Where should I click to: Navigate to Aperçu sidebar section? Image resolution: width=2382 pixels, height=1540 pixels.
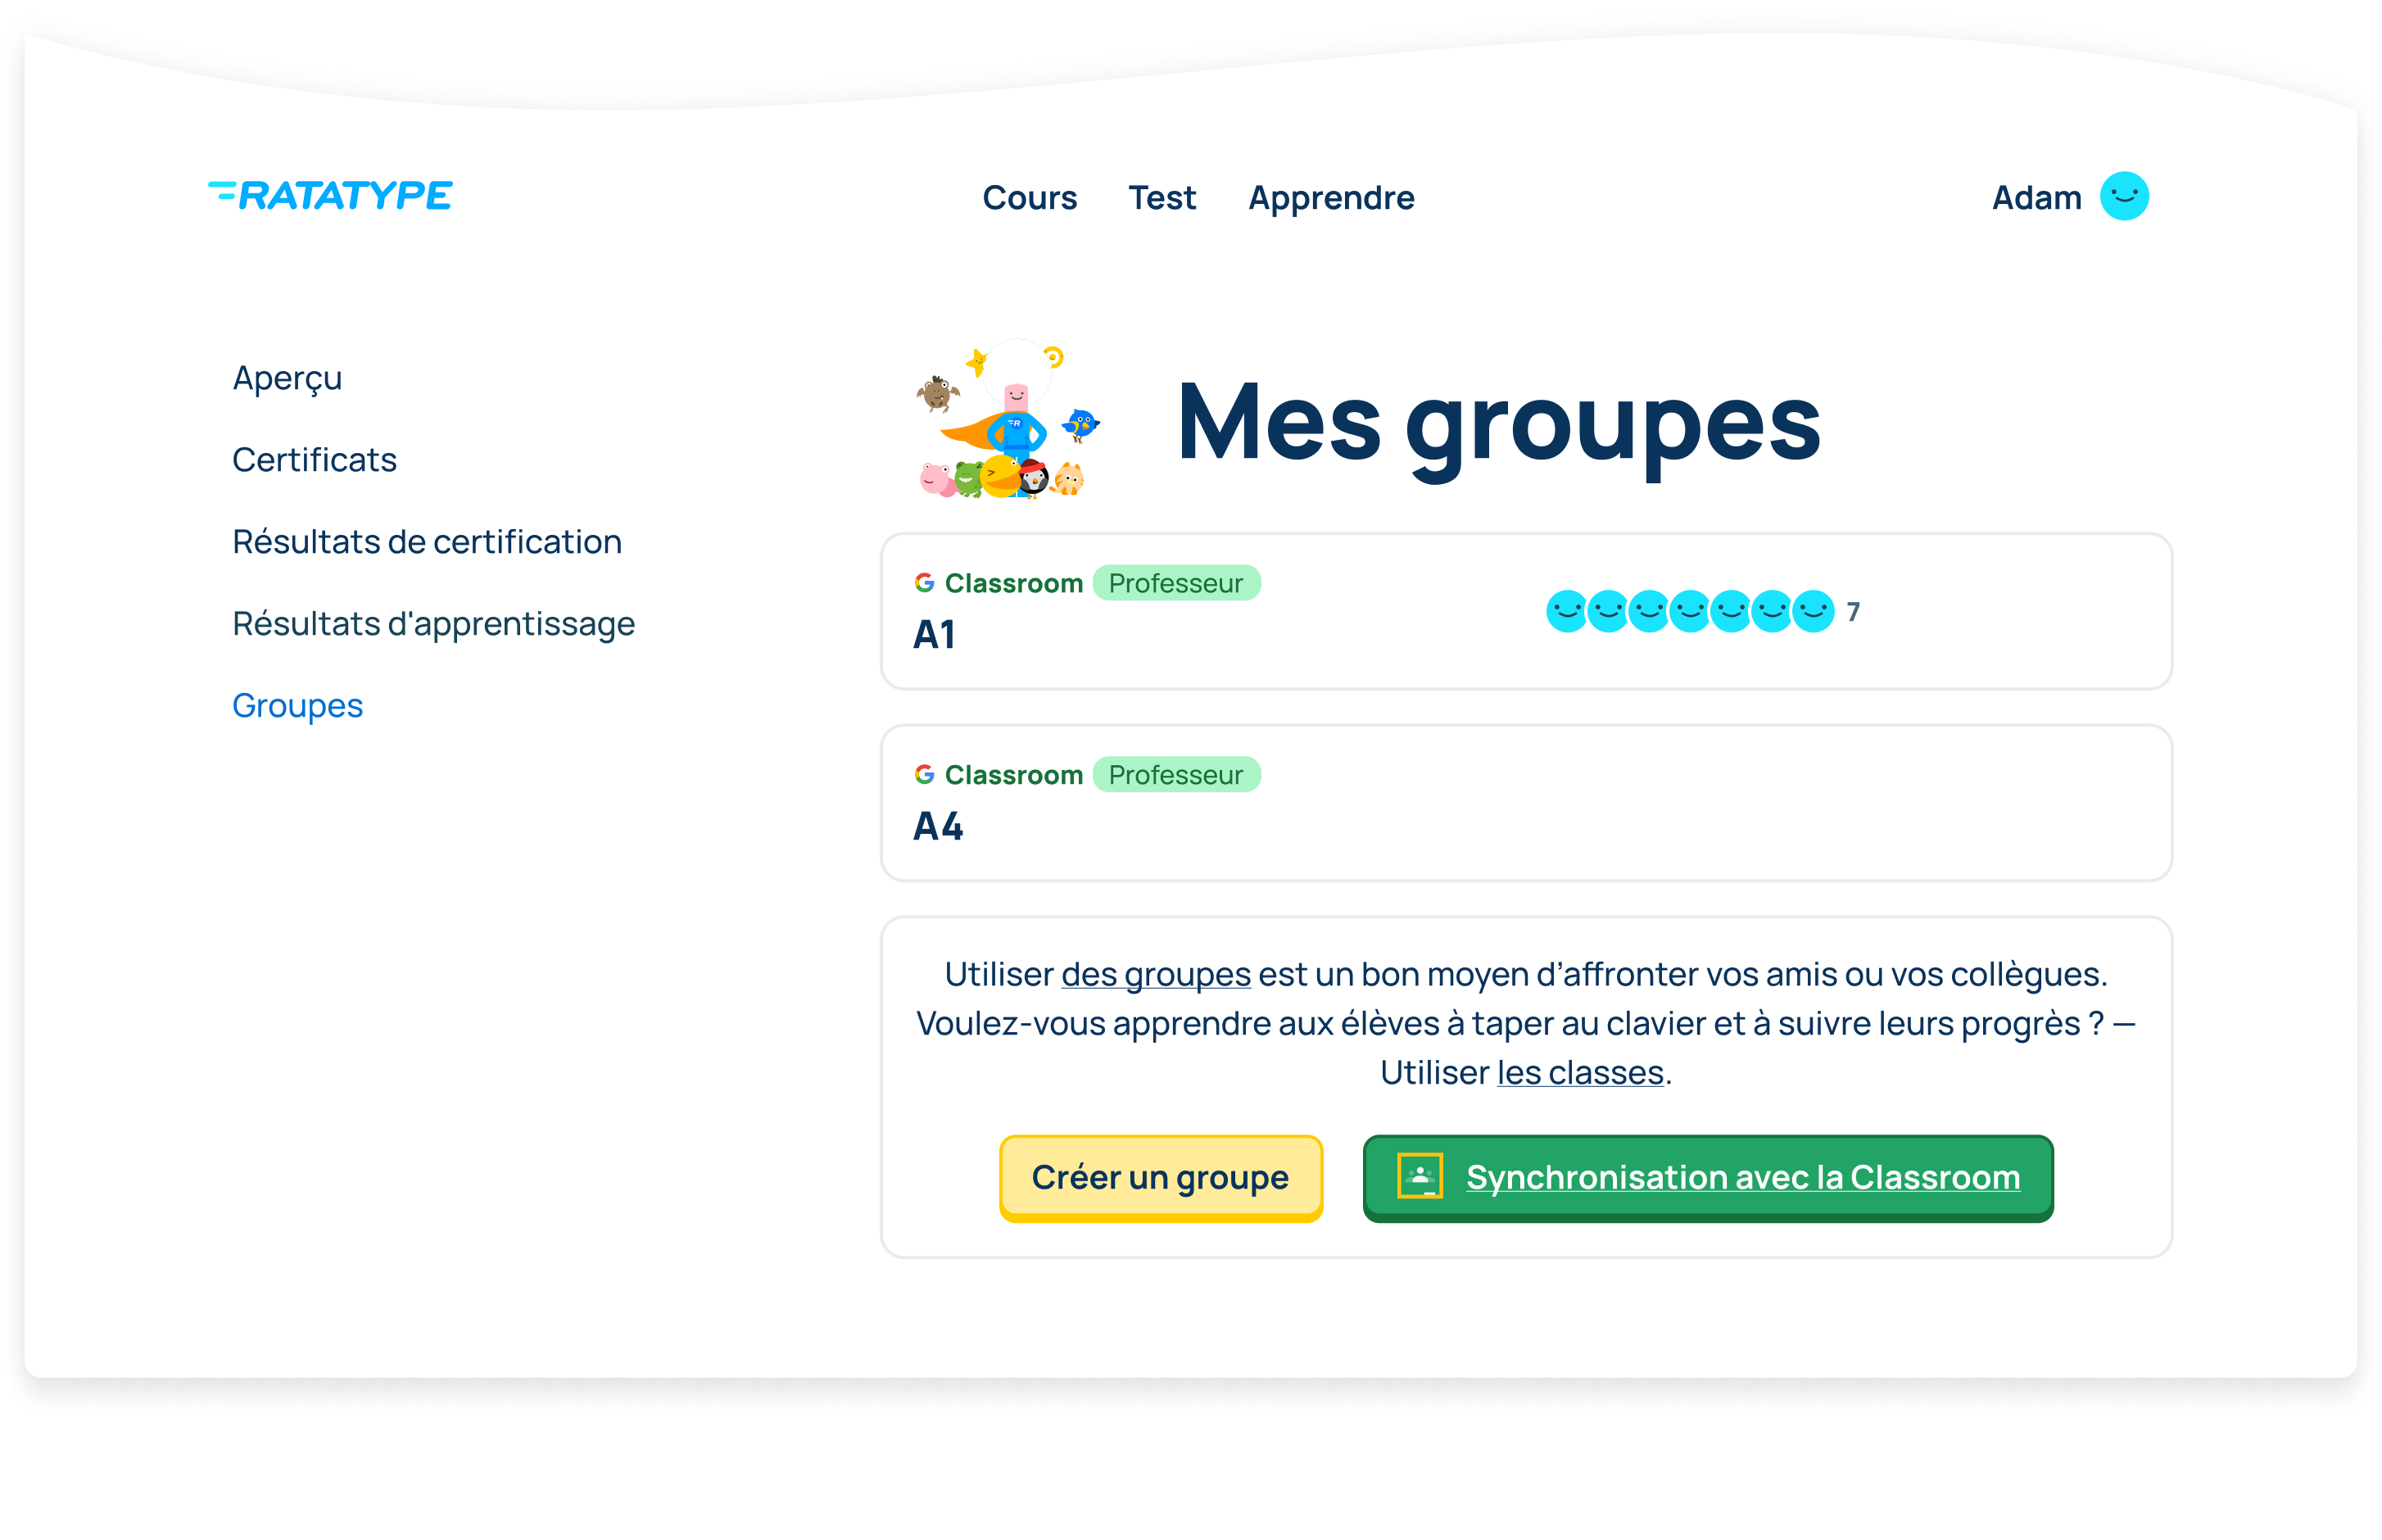click(x=287, y=377)
